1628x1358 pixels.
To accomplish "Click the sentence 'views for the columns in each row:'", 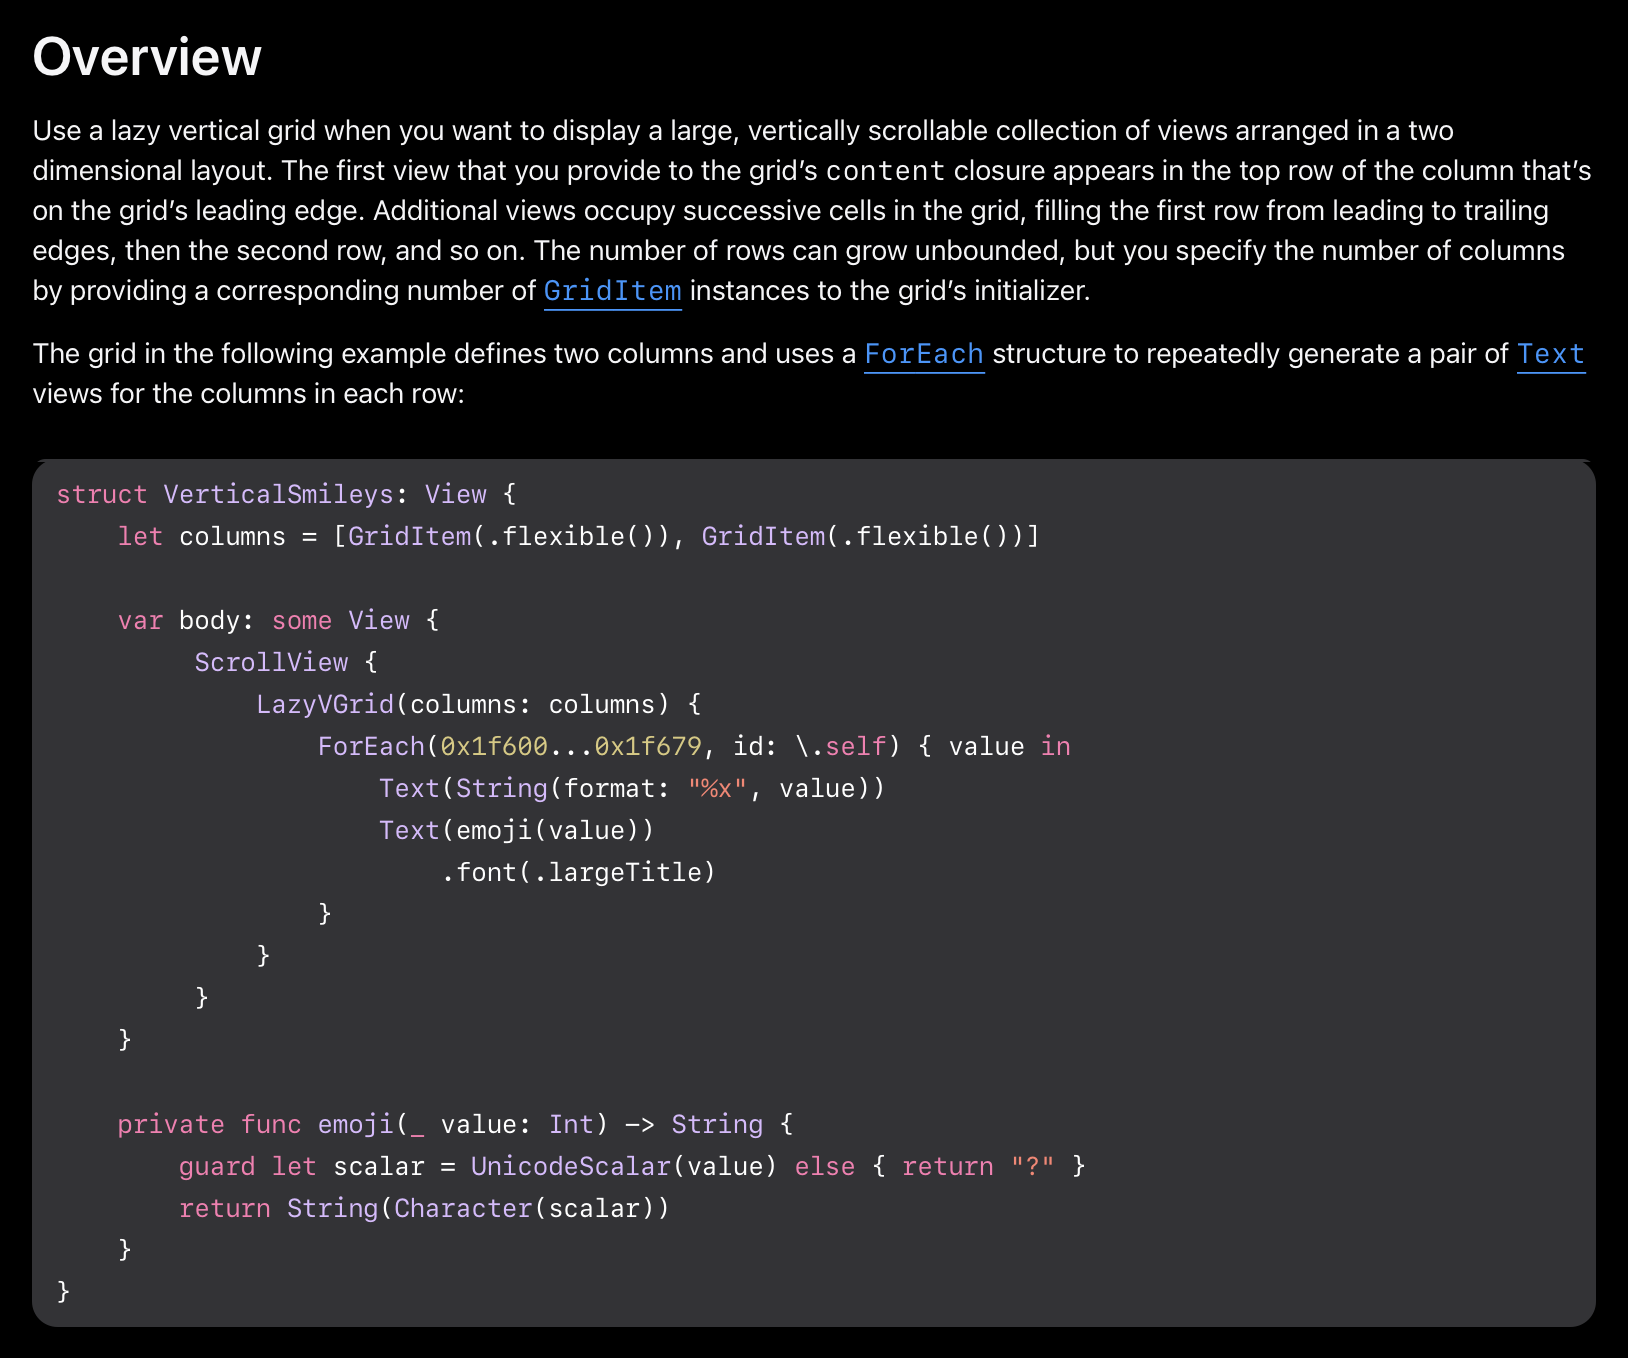I will coord(249,394).
